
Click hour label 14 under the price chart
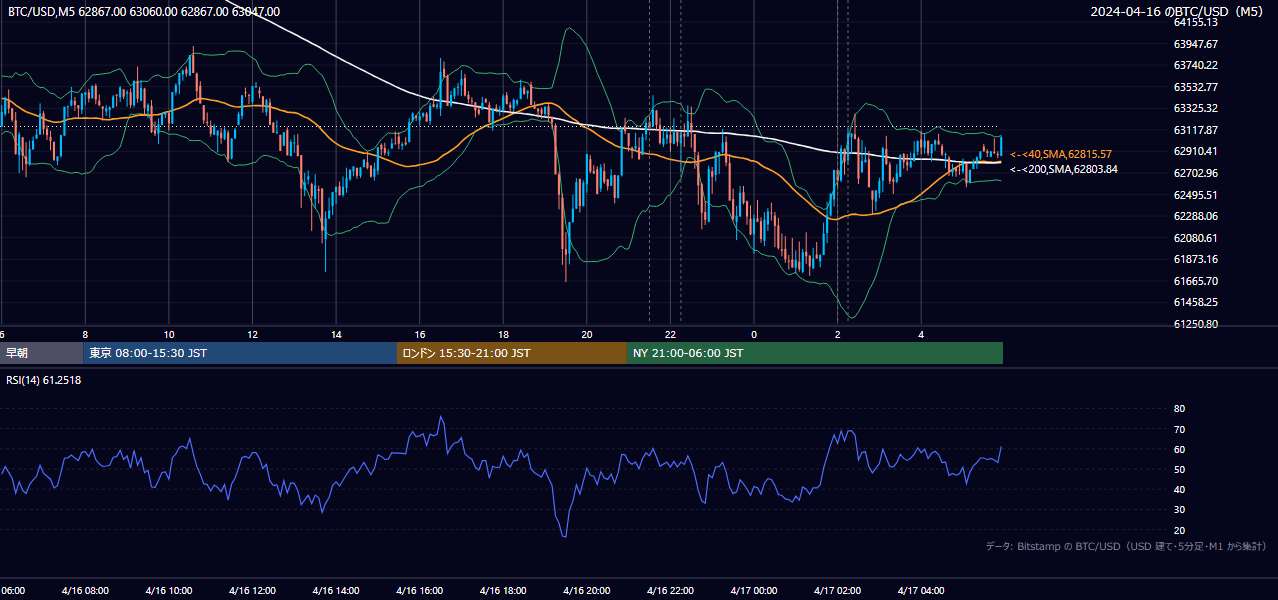coord(336,334)
